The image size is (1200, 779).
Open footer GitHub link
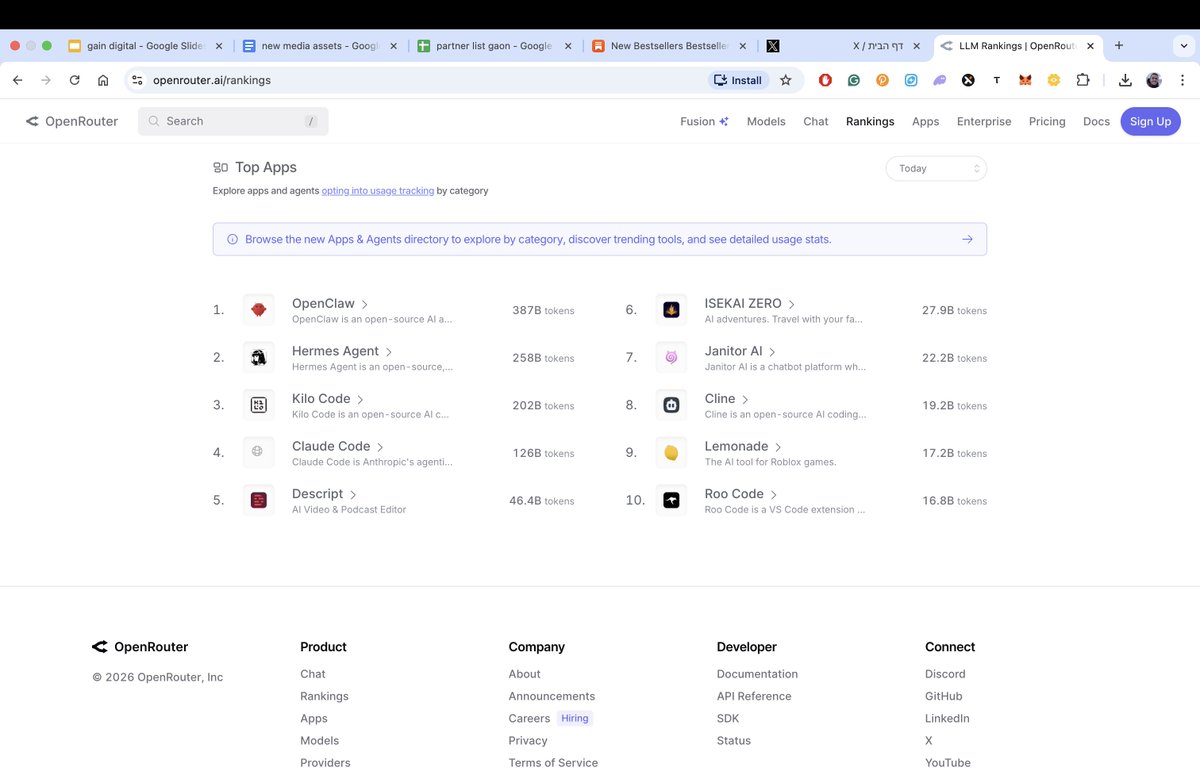[944, 696]
